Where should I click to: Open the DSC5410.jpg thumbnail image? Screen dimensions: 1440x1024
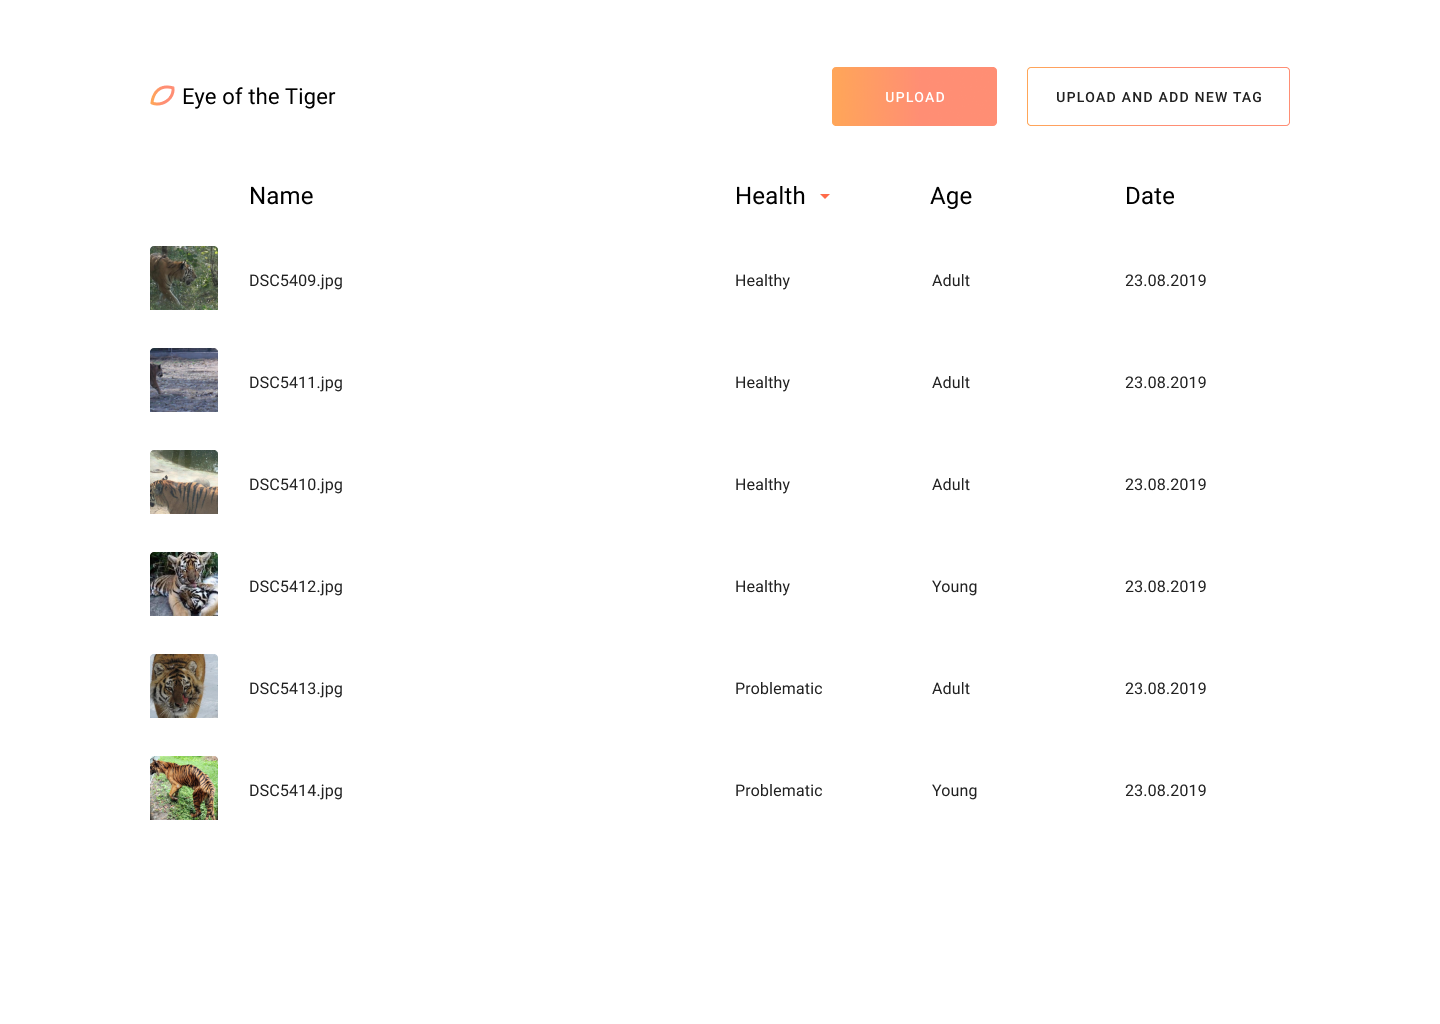[183, 482]
